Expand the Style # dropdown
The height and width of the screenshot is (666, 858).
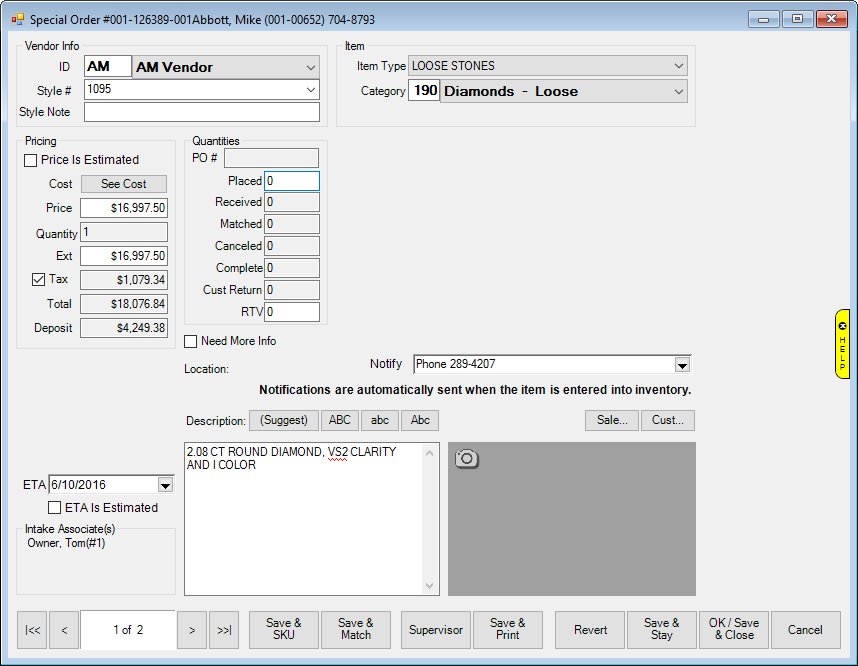pos(310,90)
